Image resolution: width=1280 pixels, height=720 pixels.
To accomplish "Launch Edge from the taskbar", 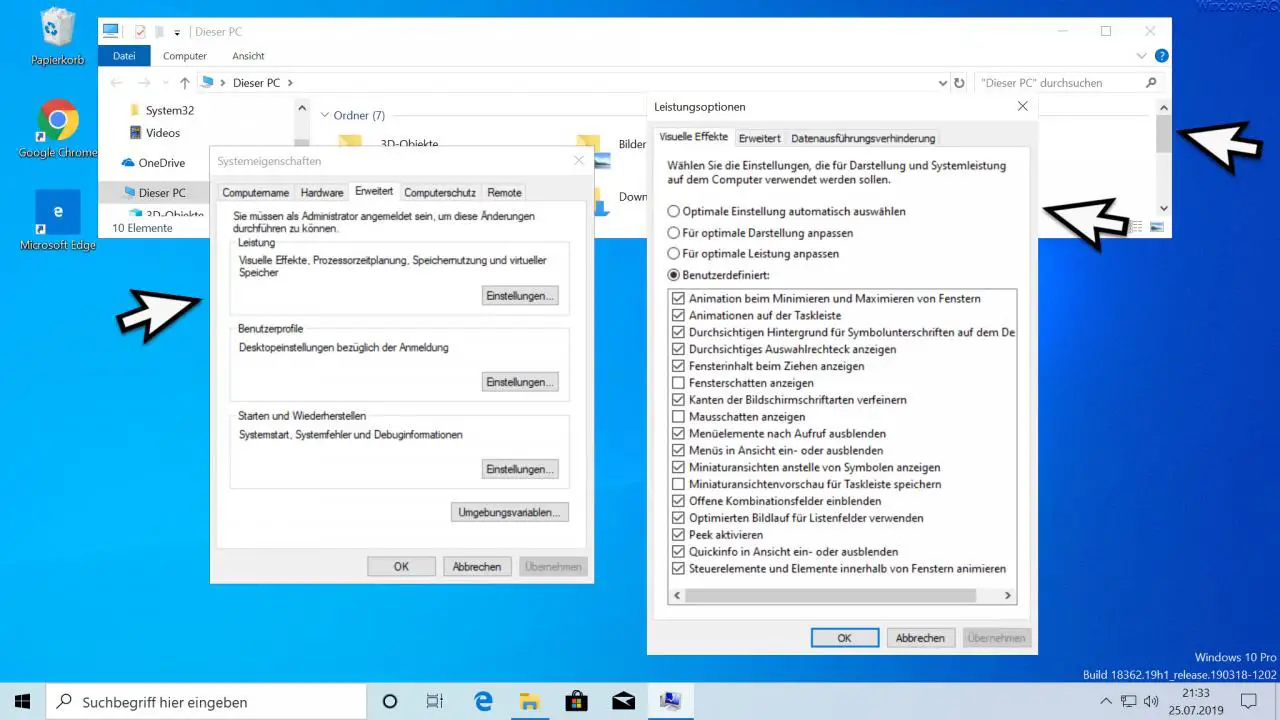I will (482, 702).
